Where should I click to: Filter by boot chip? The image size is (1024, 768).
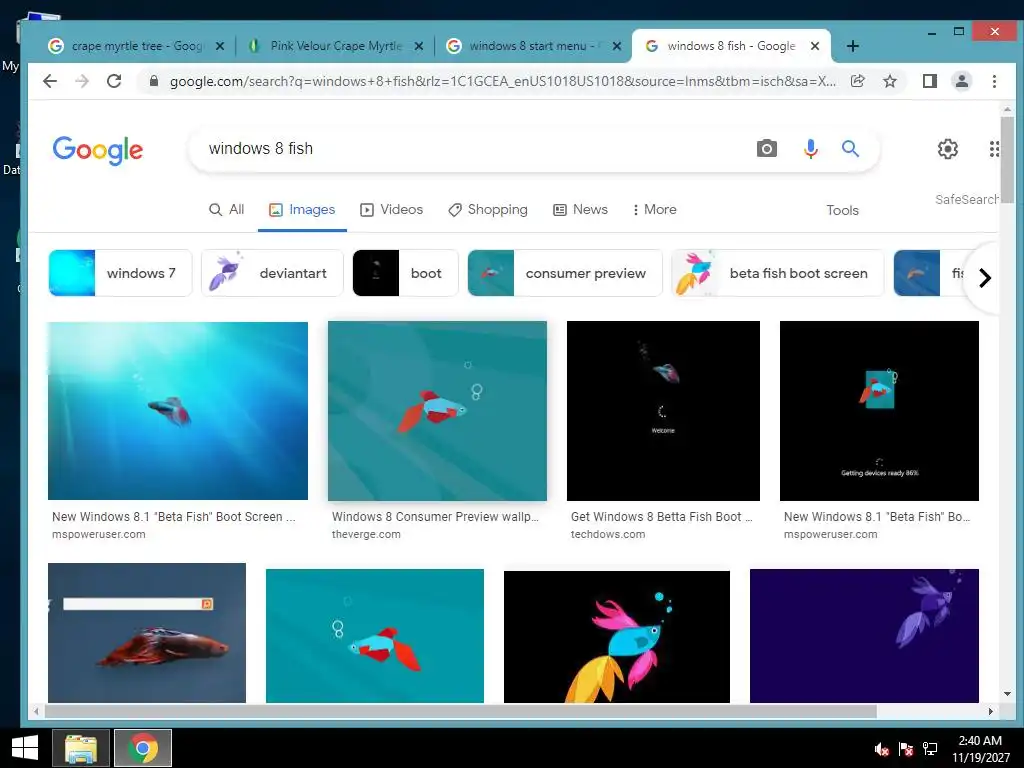406,273
